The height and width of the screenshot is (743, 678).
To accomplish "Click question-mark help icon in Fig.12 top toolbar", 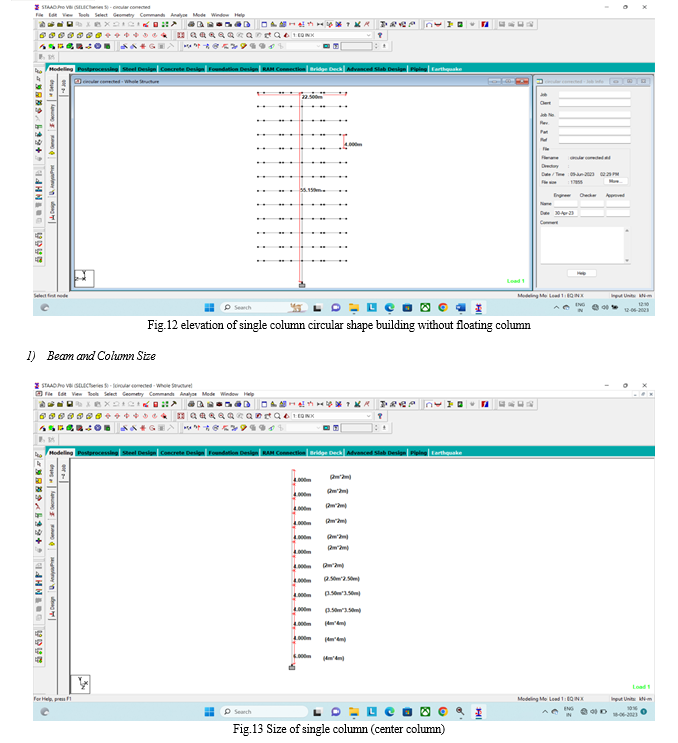I will [348, 24].
